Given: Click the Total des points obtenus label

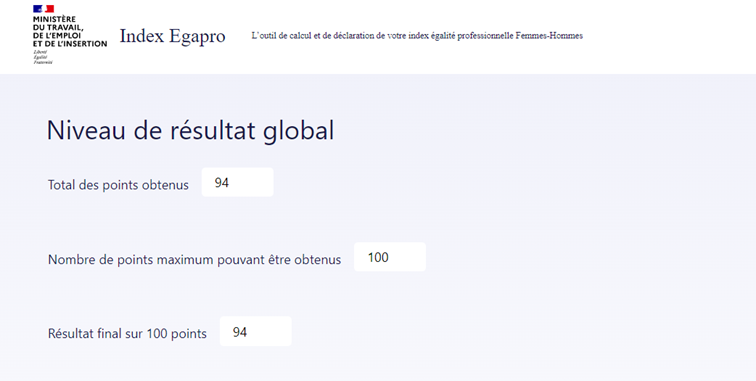Looking at the screenshot, I should [x=118, y=185].
